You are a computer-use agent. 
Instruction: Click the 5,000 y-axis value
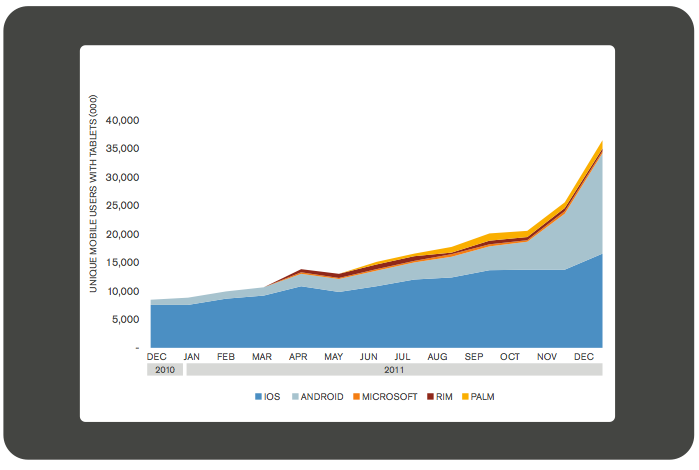pyautogui.click(x=125, y=320)
